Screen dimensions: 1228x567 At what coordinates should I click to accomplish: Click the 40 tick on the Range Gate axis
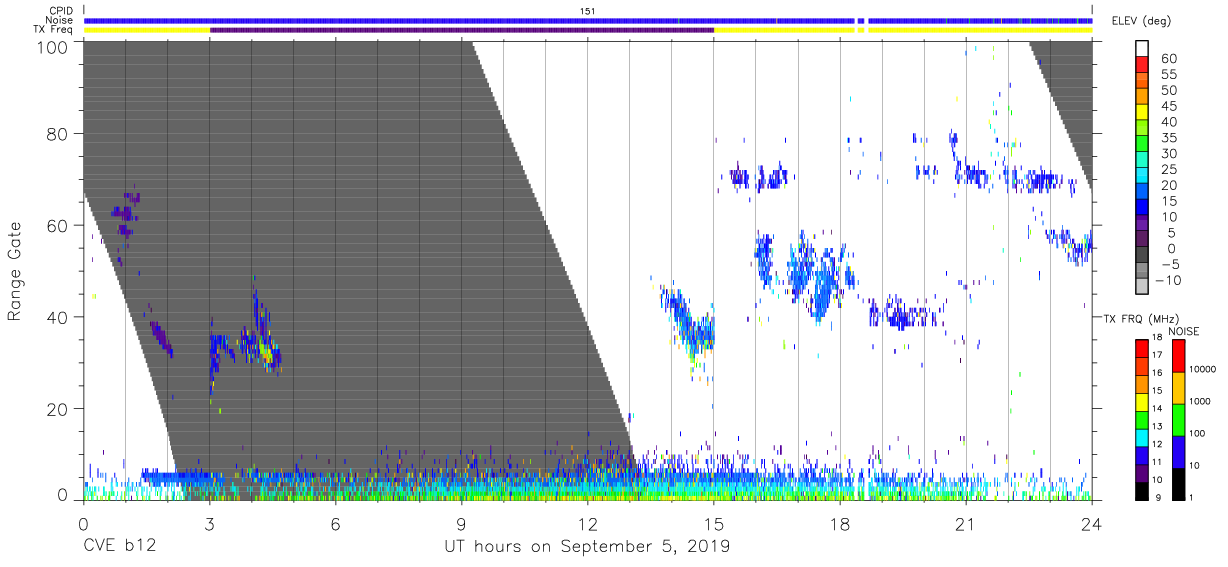pos(57,317)
